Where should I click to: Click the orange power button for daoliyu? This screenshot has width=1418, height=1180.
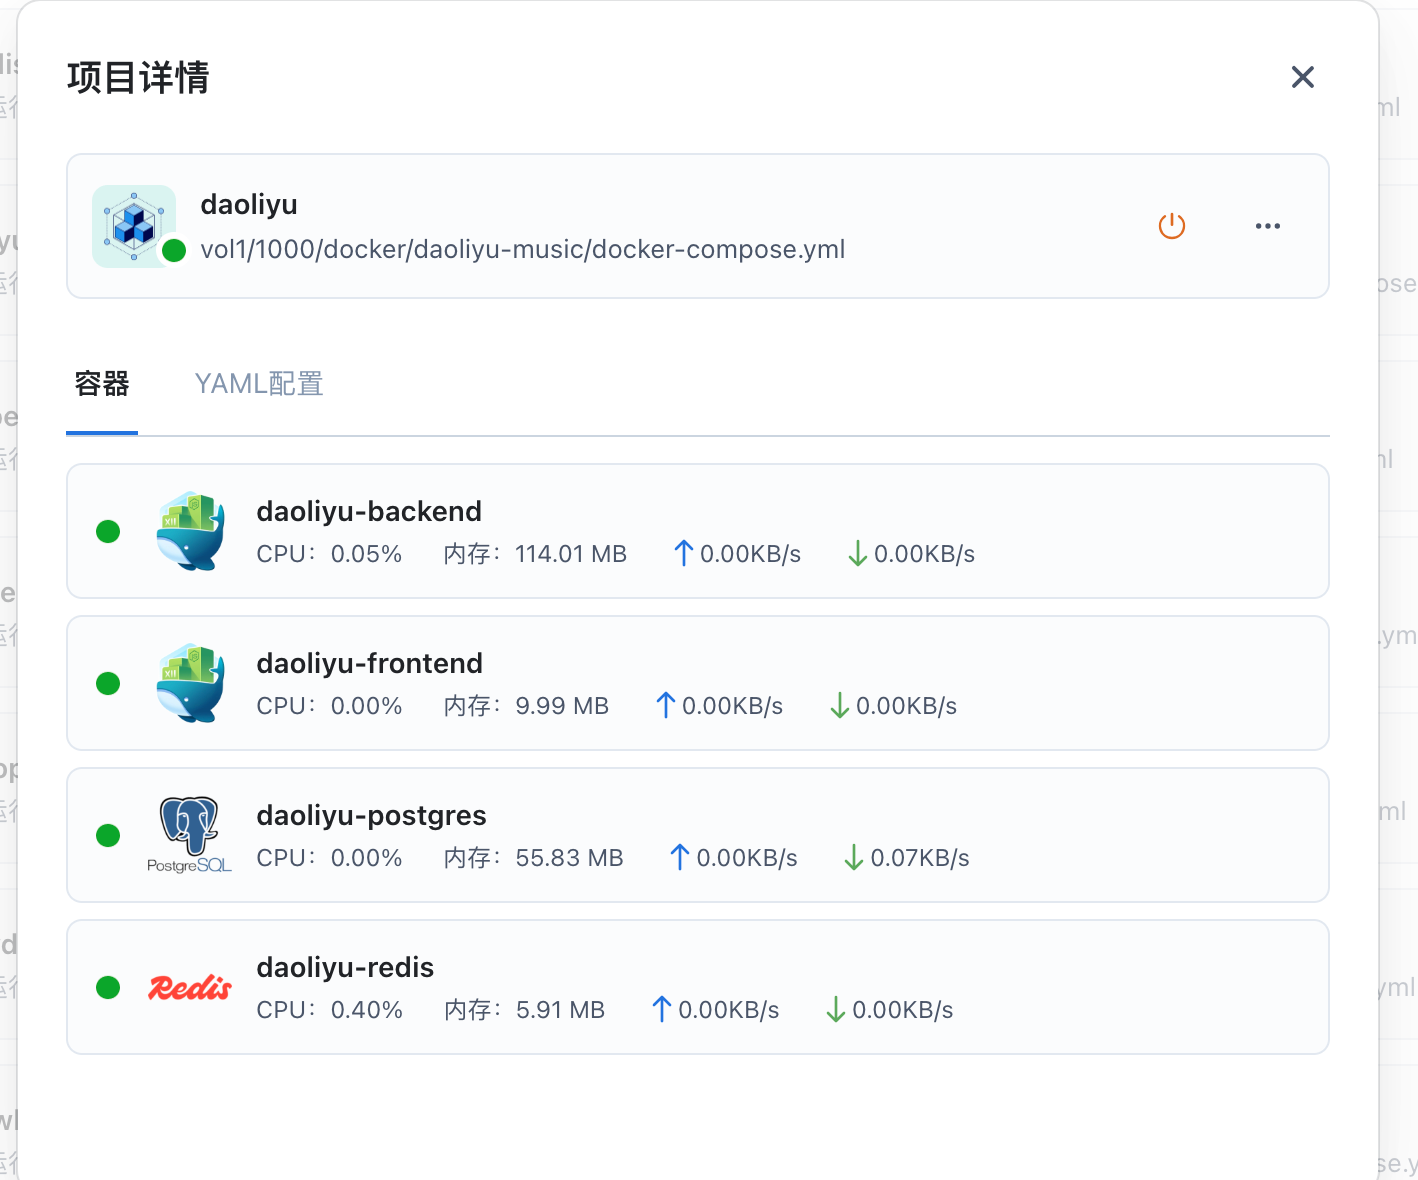(1171, 226)
